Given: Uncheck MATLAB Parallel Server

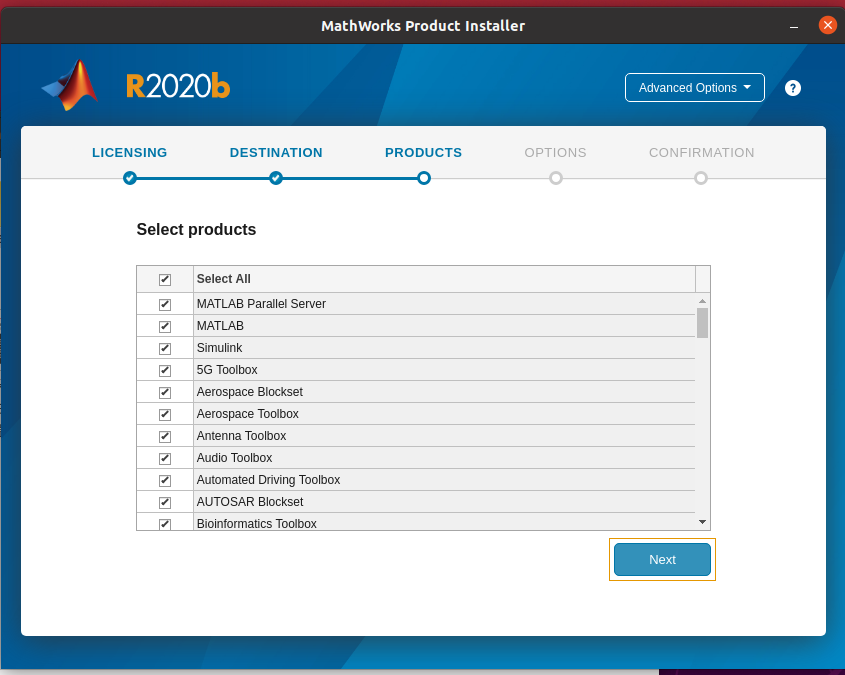Looking at the screenshot, I should click(165, 304).
